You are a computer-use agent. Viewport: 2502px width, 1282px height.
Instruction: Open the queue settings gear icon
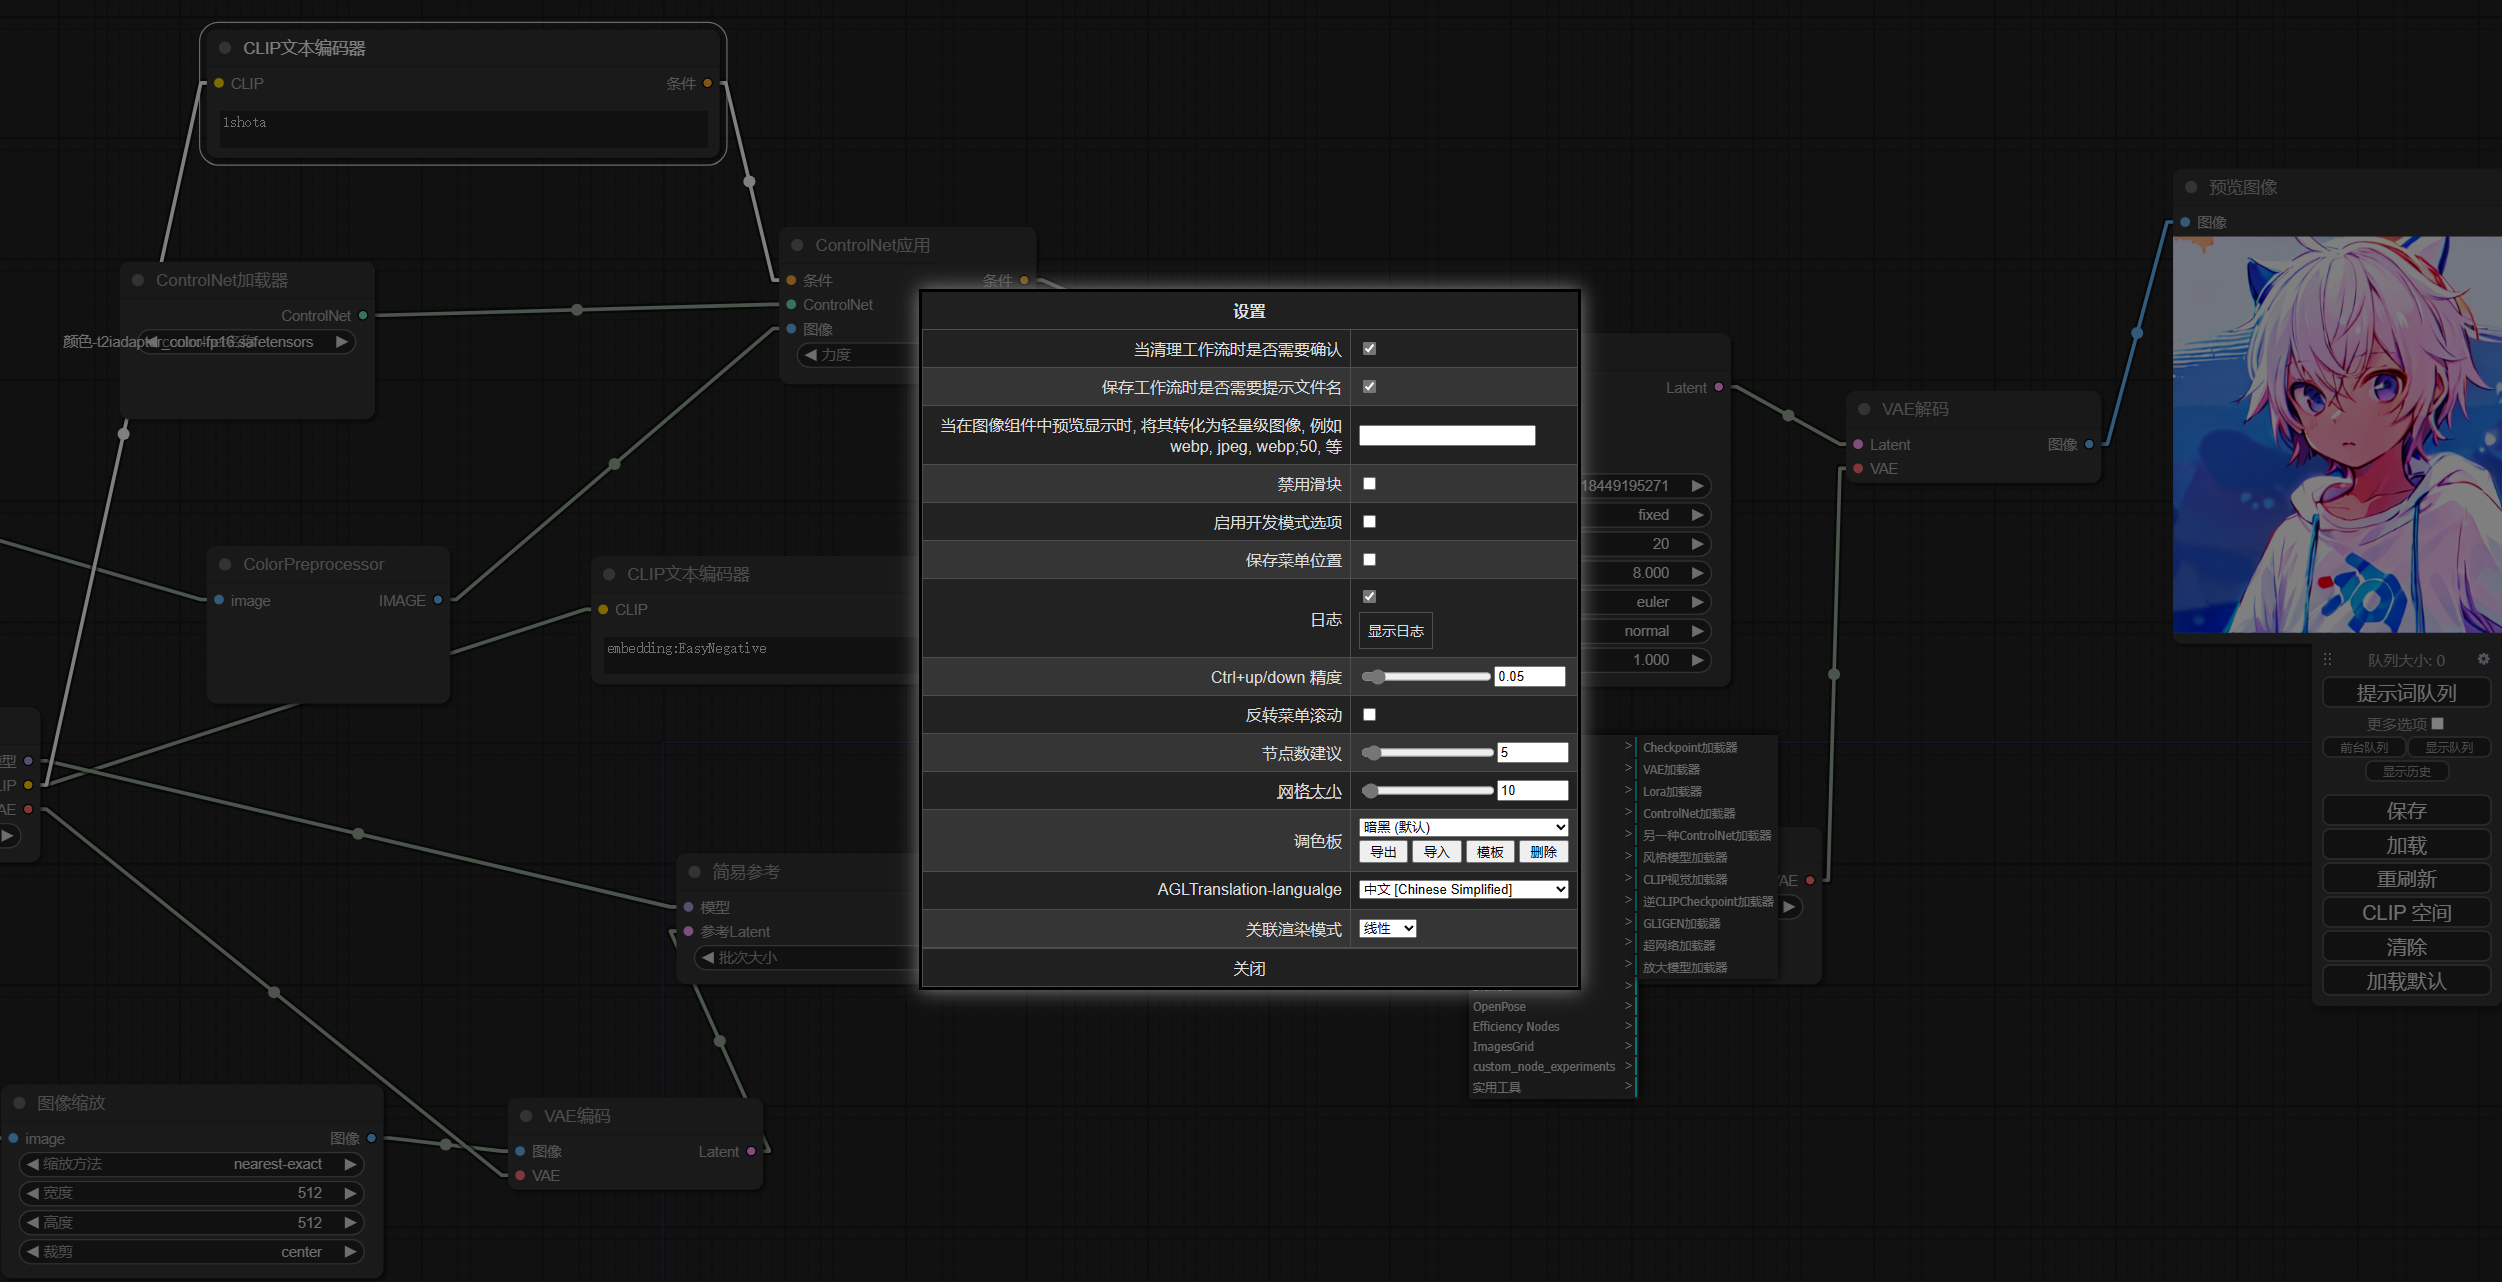[x=2484, y=658]
